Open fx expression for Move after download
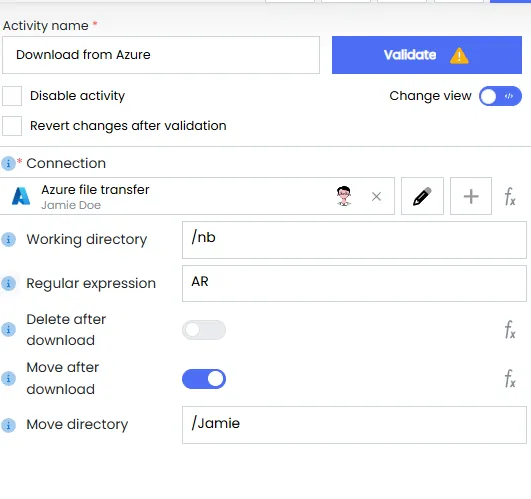 click(x=510, y=378)
